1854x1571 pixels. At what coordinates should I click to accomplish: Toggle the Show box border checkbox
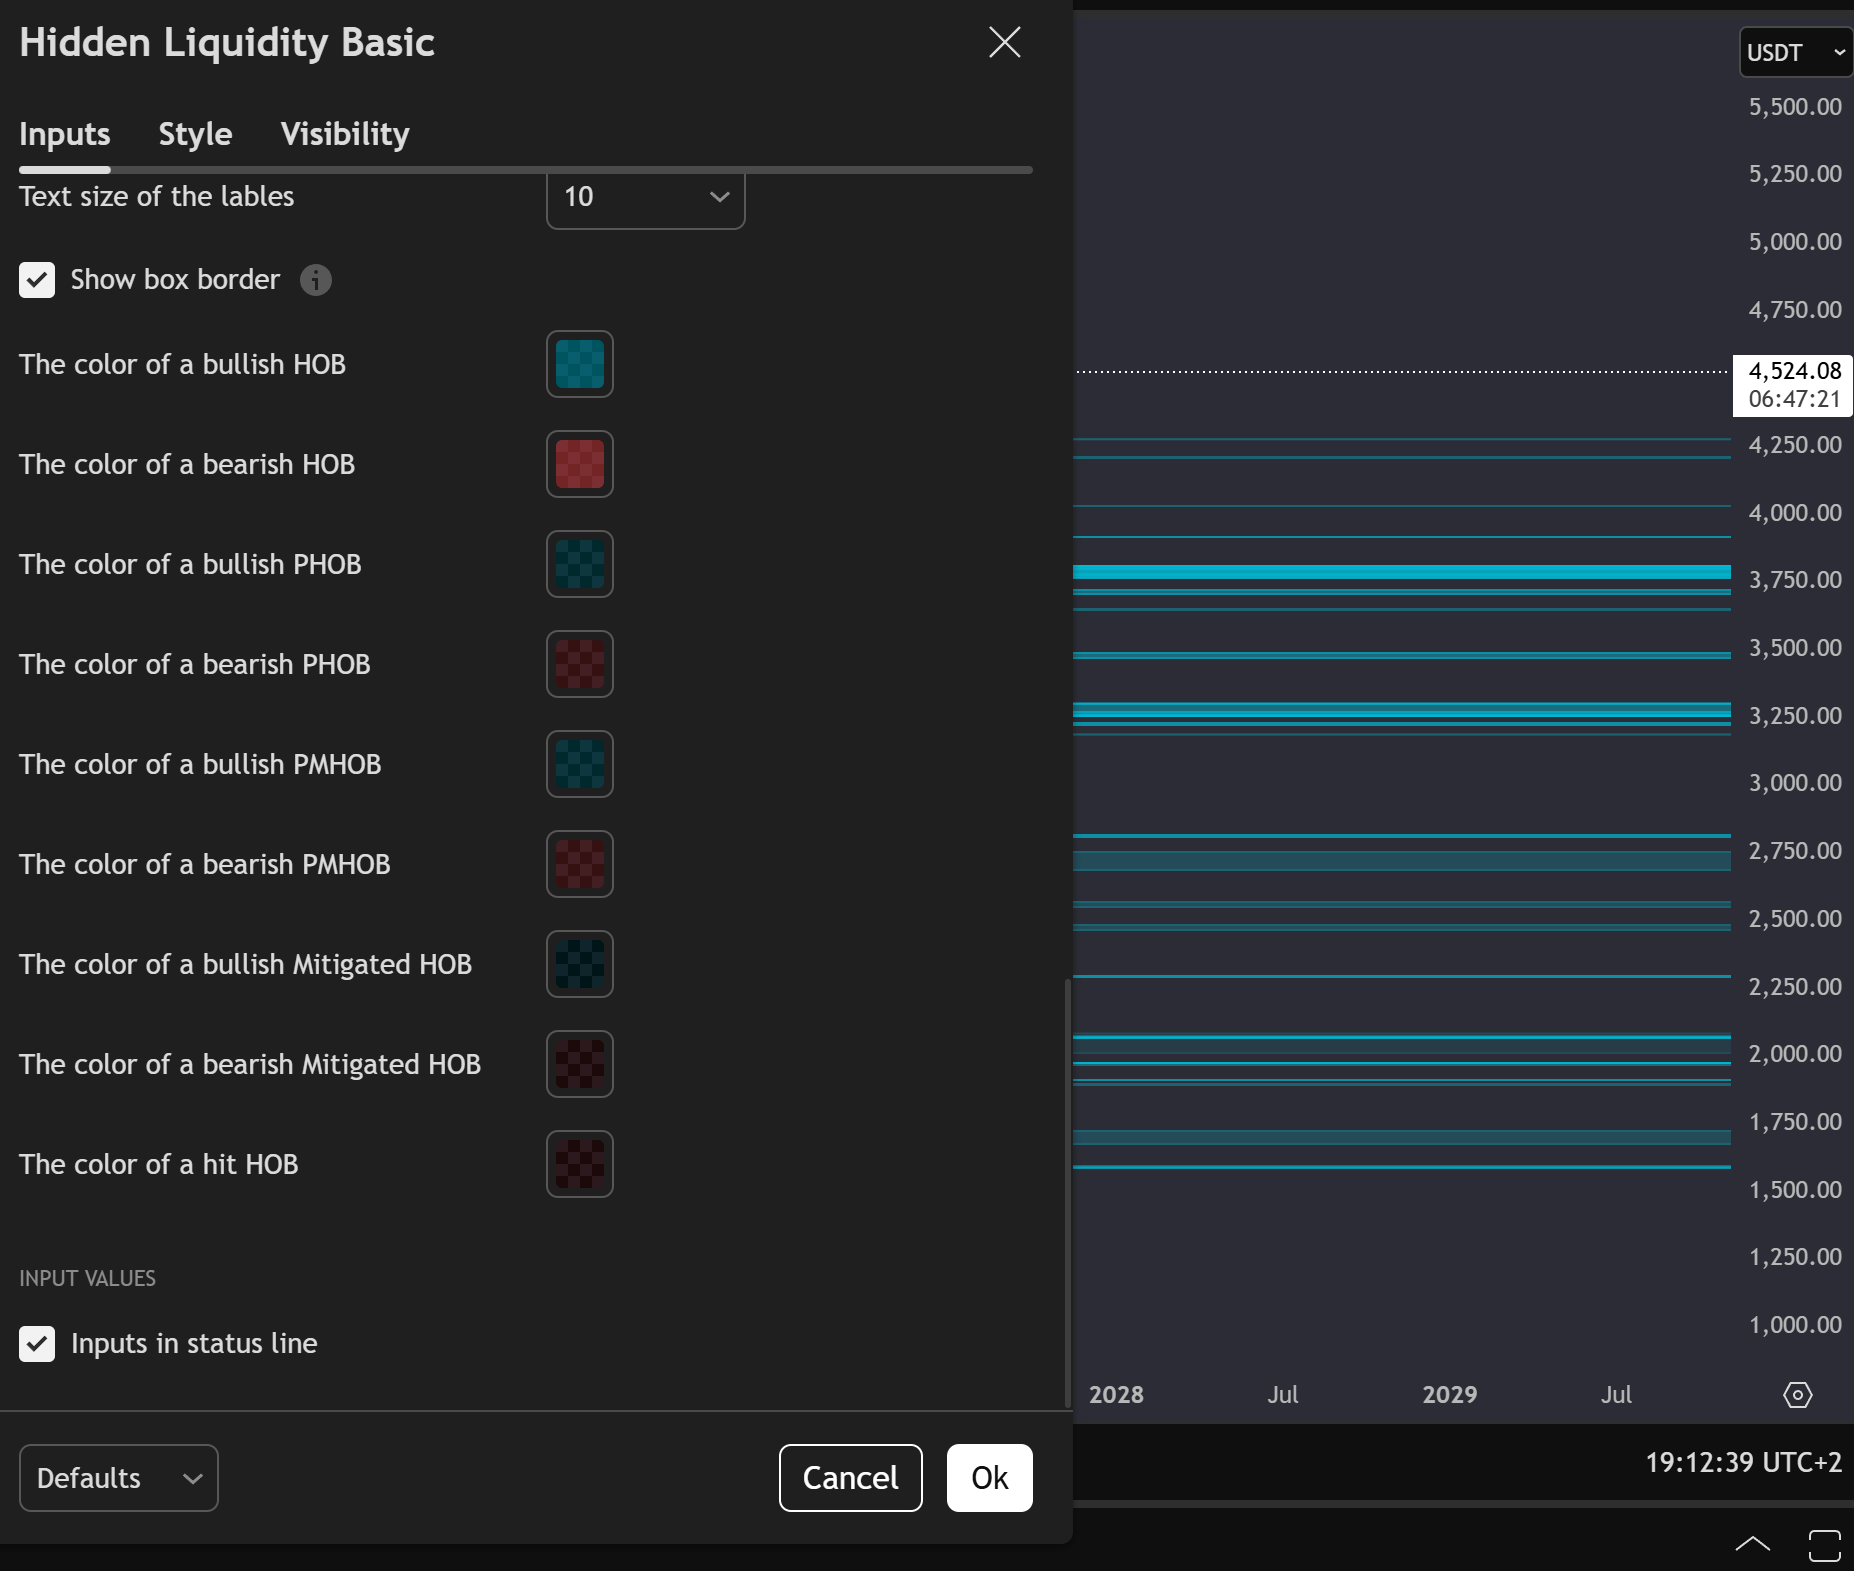[x=37, y=280]
